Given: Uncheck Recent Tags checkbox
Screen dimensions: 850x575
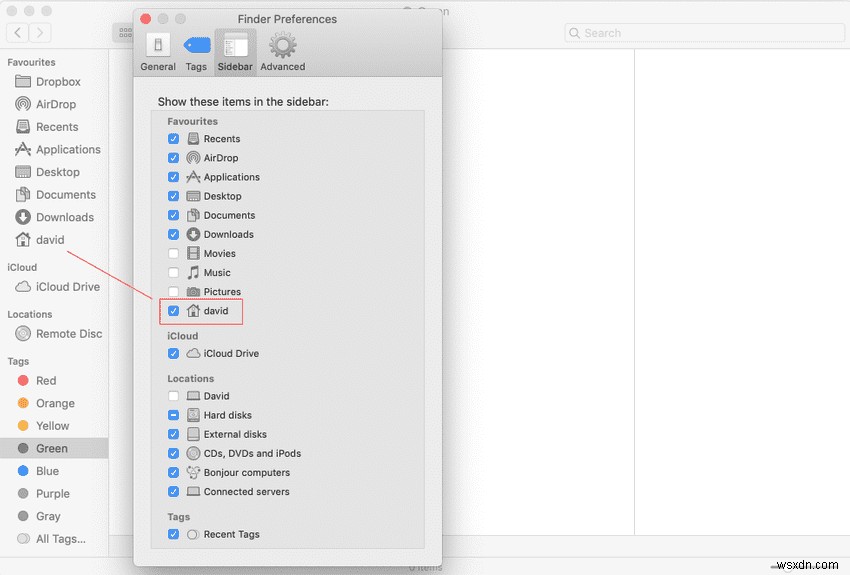Looking at the screenshot, I should click(x=173, y=534).
